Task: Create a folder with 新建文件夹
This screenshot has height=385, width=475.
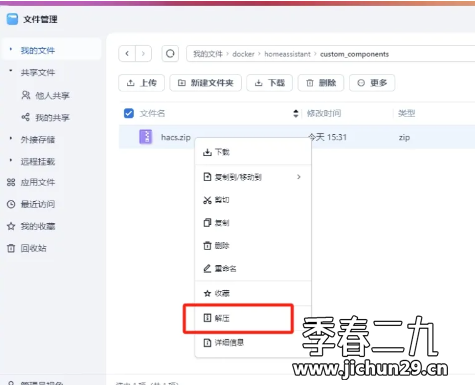Action: pyautogui.click(x=205, y=83)
